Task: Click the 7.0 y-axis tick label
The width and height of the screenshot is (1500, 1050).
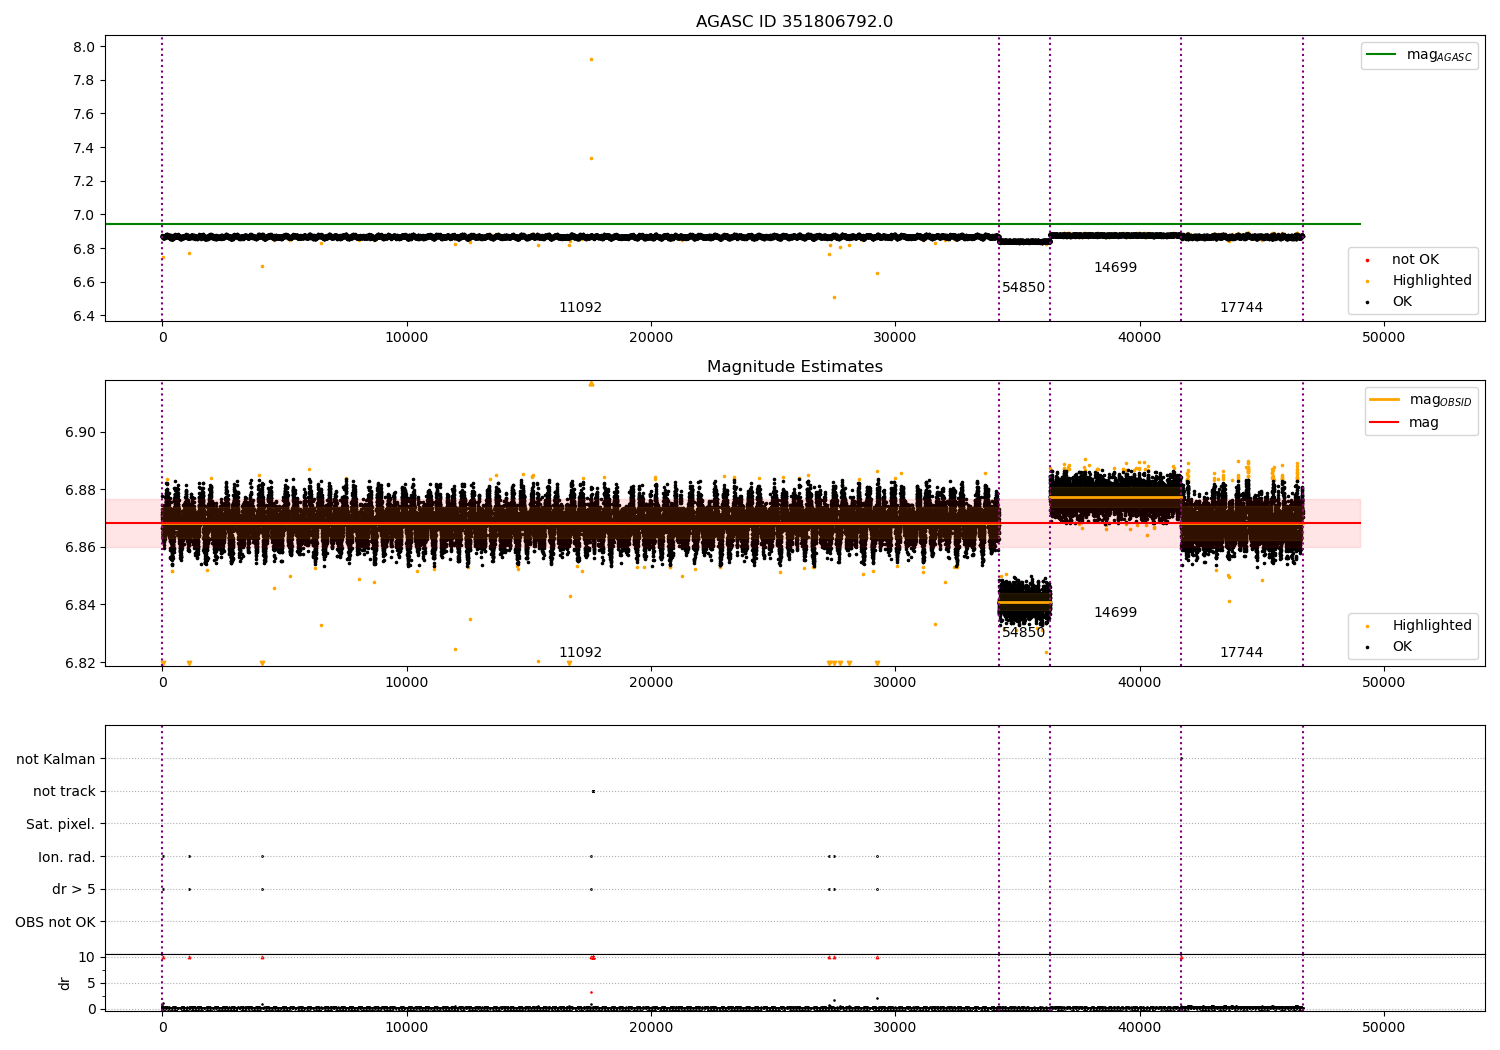Action: click(x=84, y=215)
